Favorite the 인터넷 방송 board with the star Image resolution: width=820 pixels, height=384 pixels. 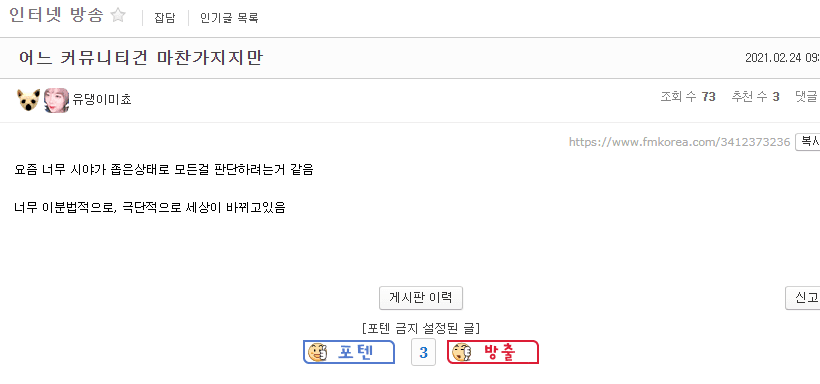pyautogui.click(x=118, y=16)
